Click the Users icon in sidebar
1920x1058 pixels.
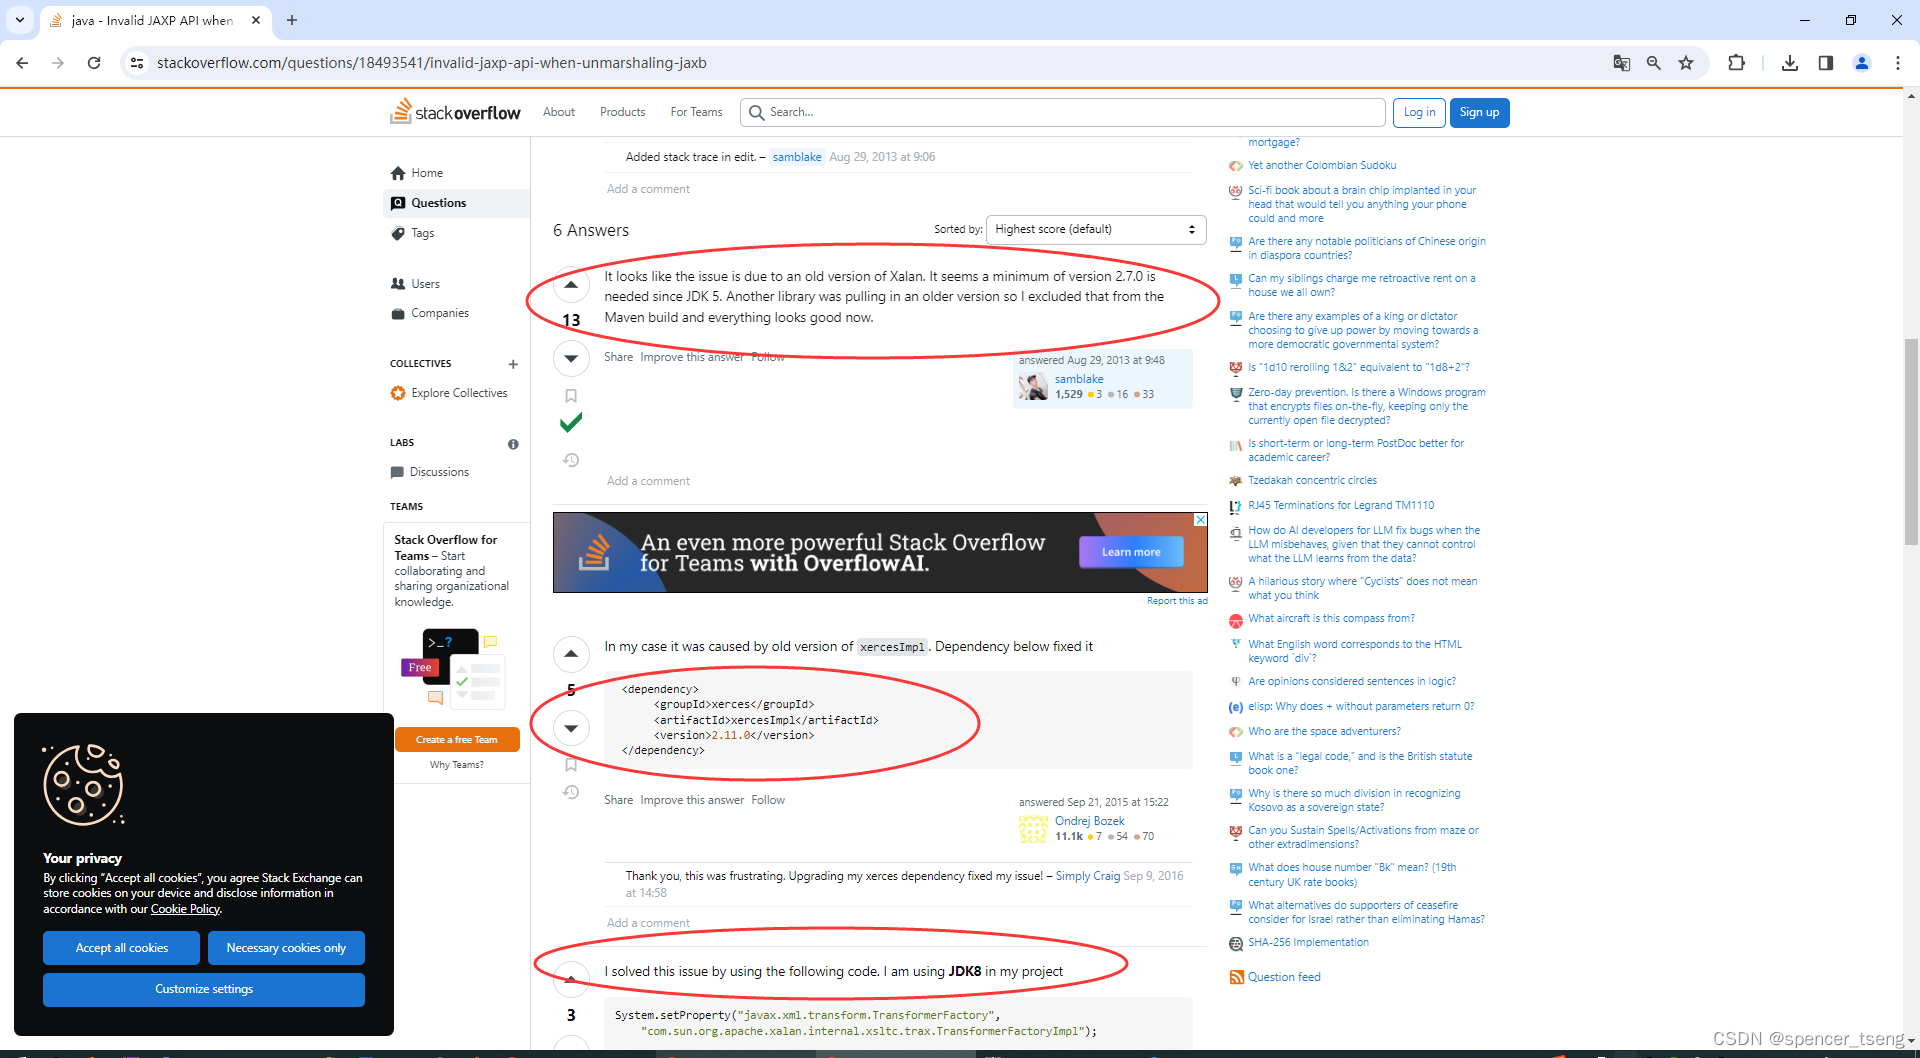[399, 283]
